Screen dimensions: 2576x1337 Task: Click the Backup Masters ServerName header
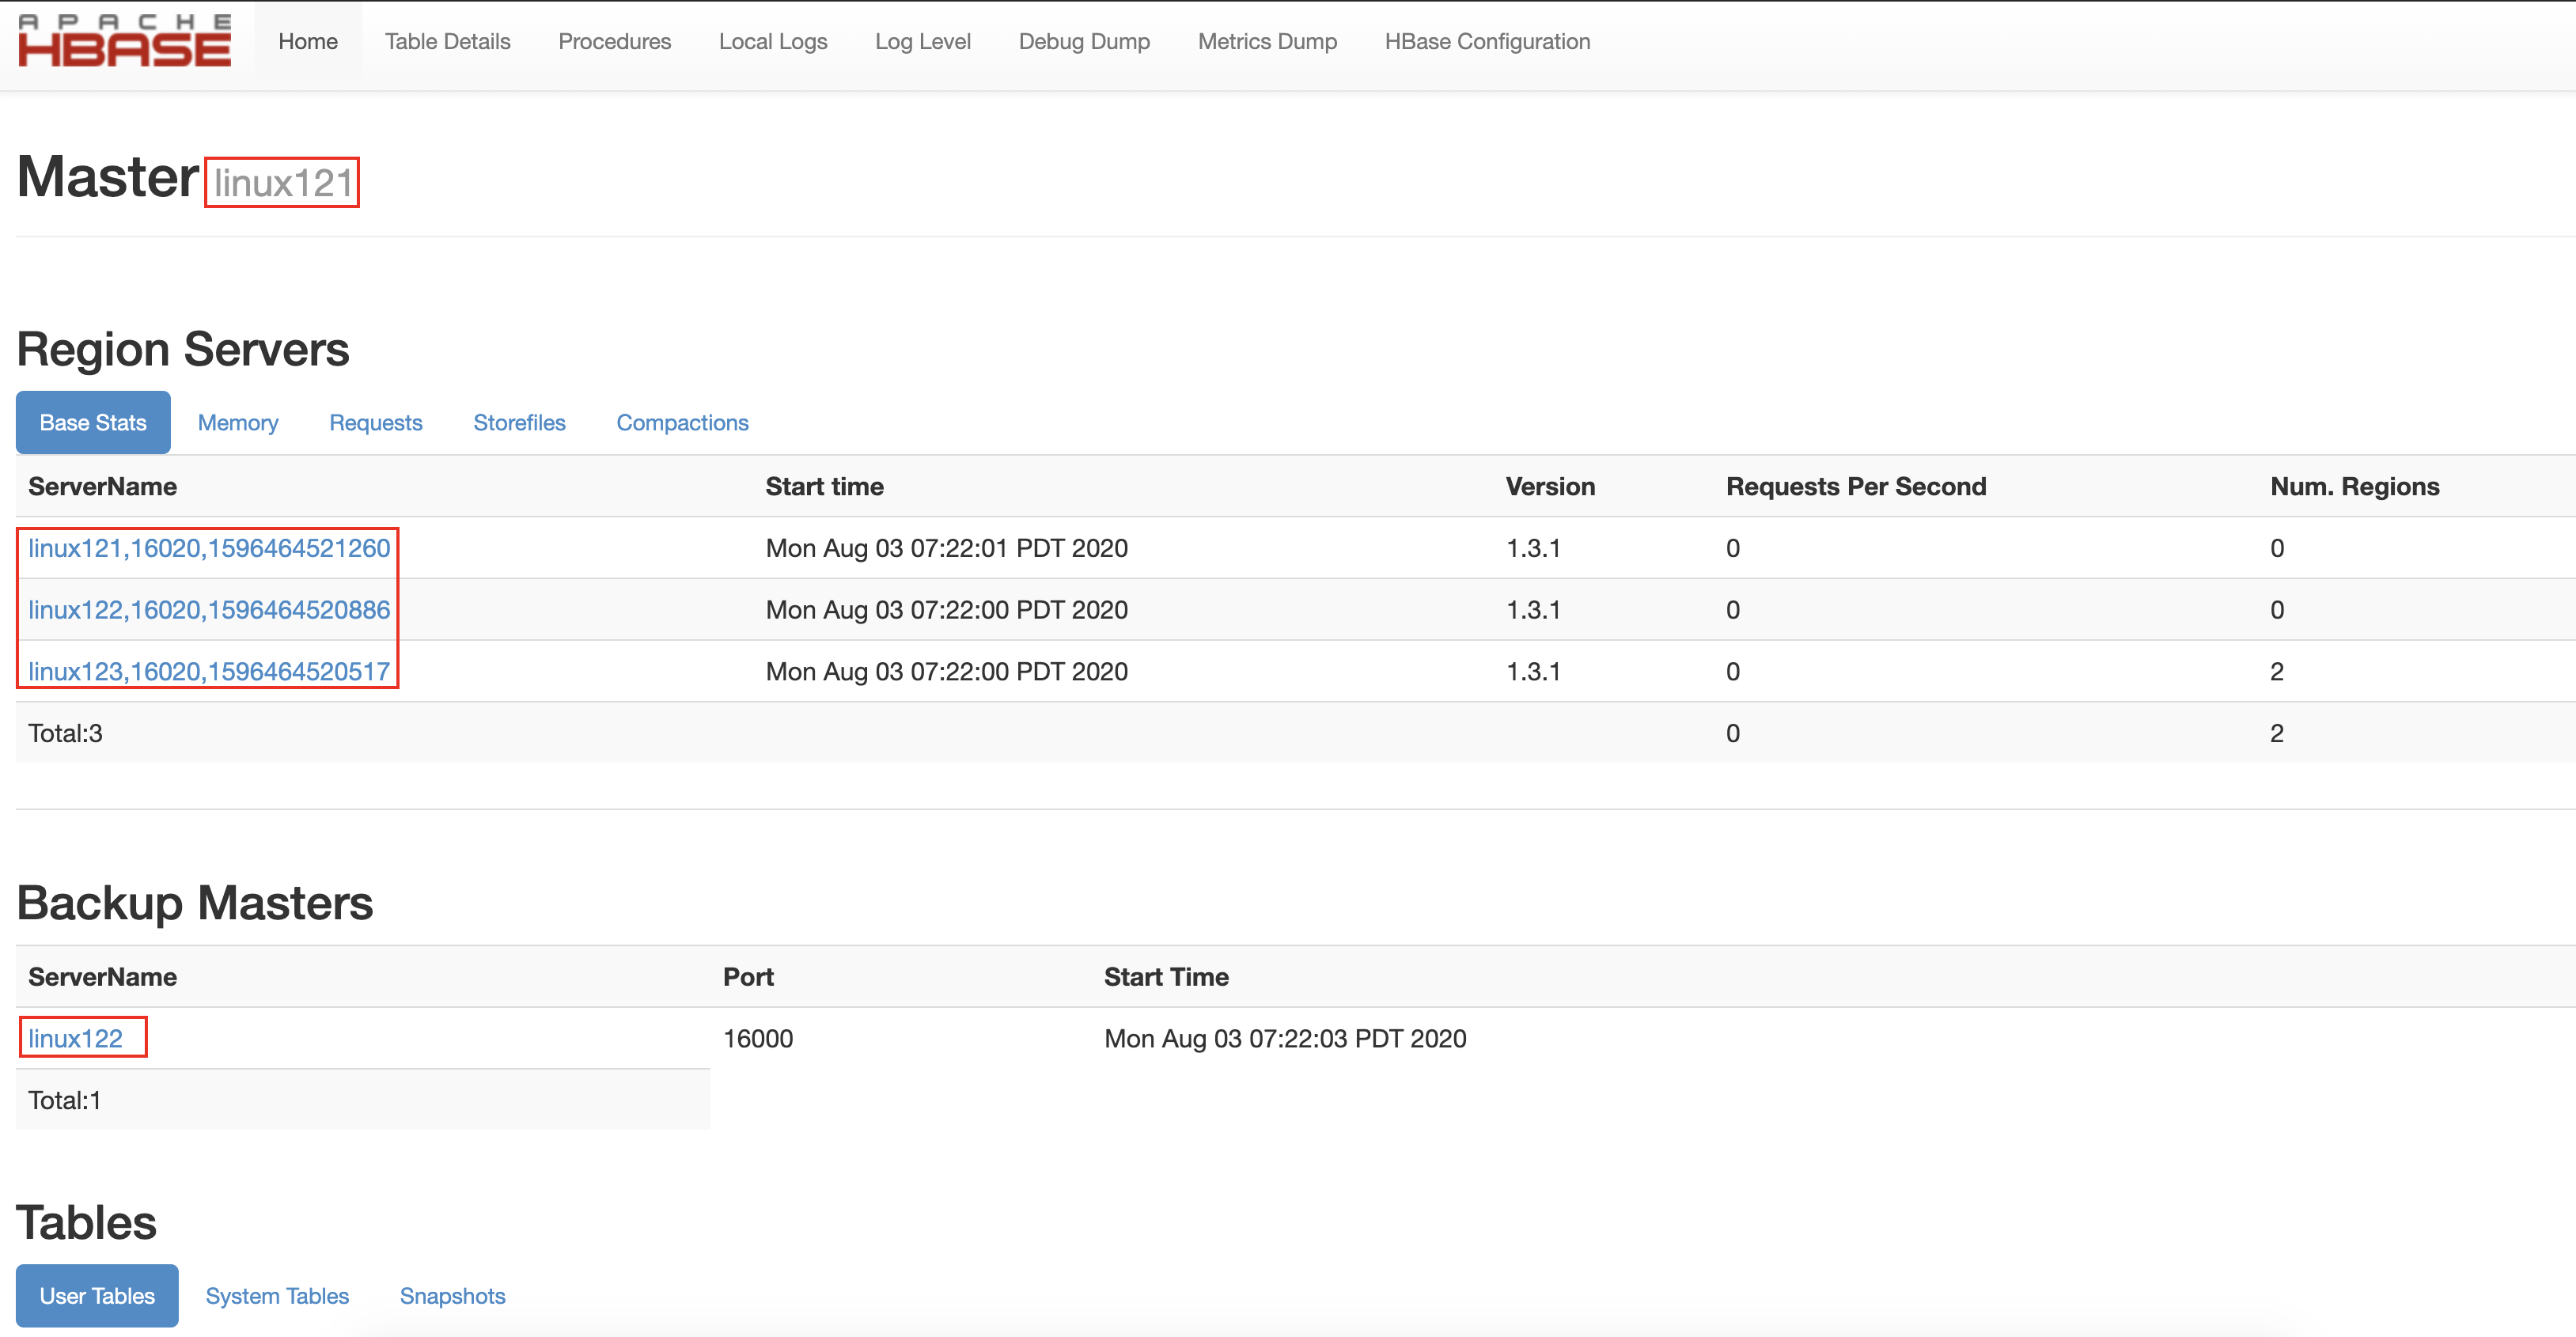[102, 977]
